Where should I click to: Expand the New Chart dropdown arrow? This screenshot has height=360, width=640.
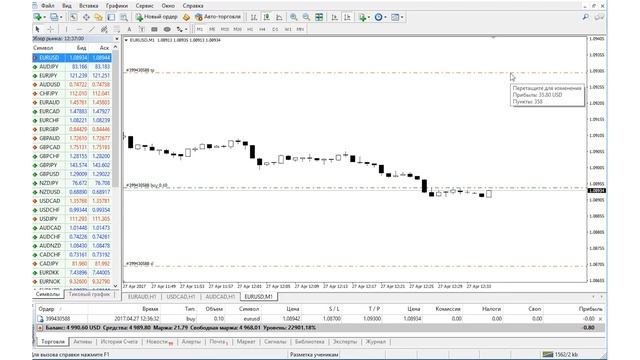(44, 17)
